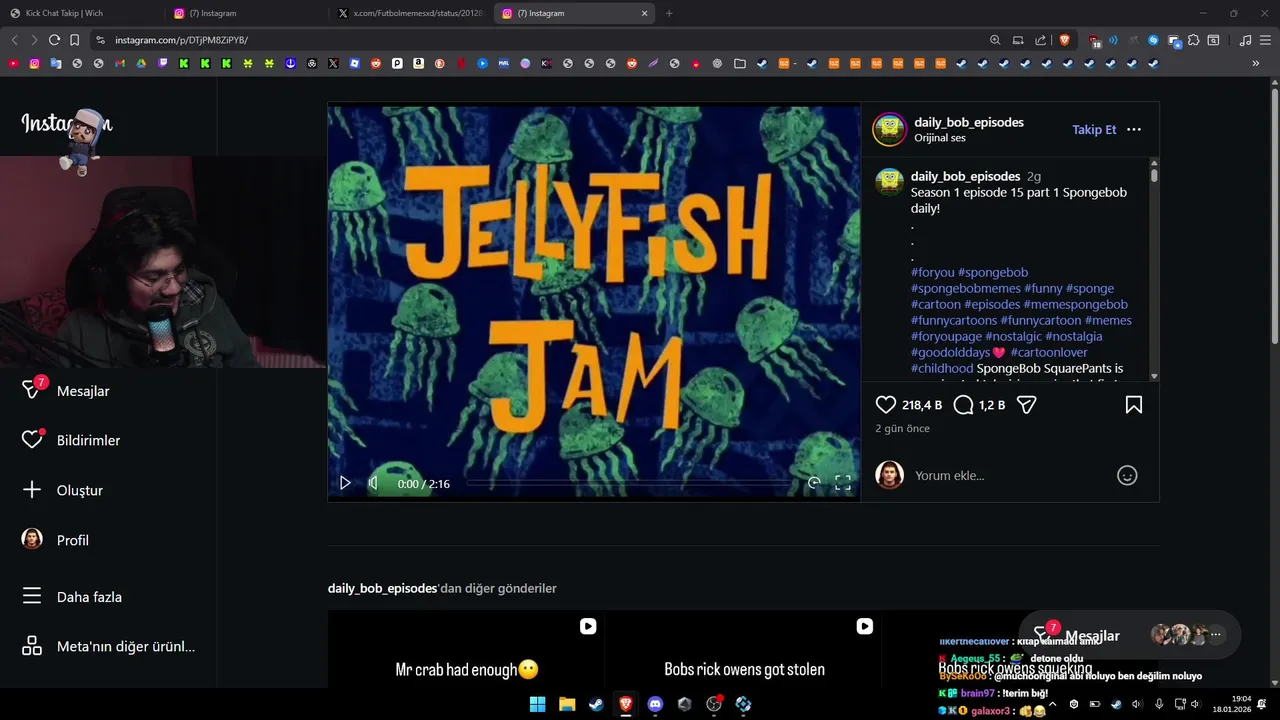The image size is (1280, 720).
Task: Switch to the Kick Chat Takip browser tab
Action: (80, 13)
